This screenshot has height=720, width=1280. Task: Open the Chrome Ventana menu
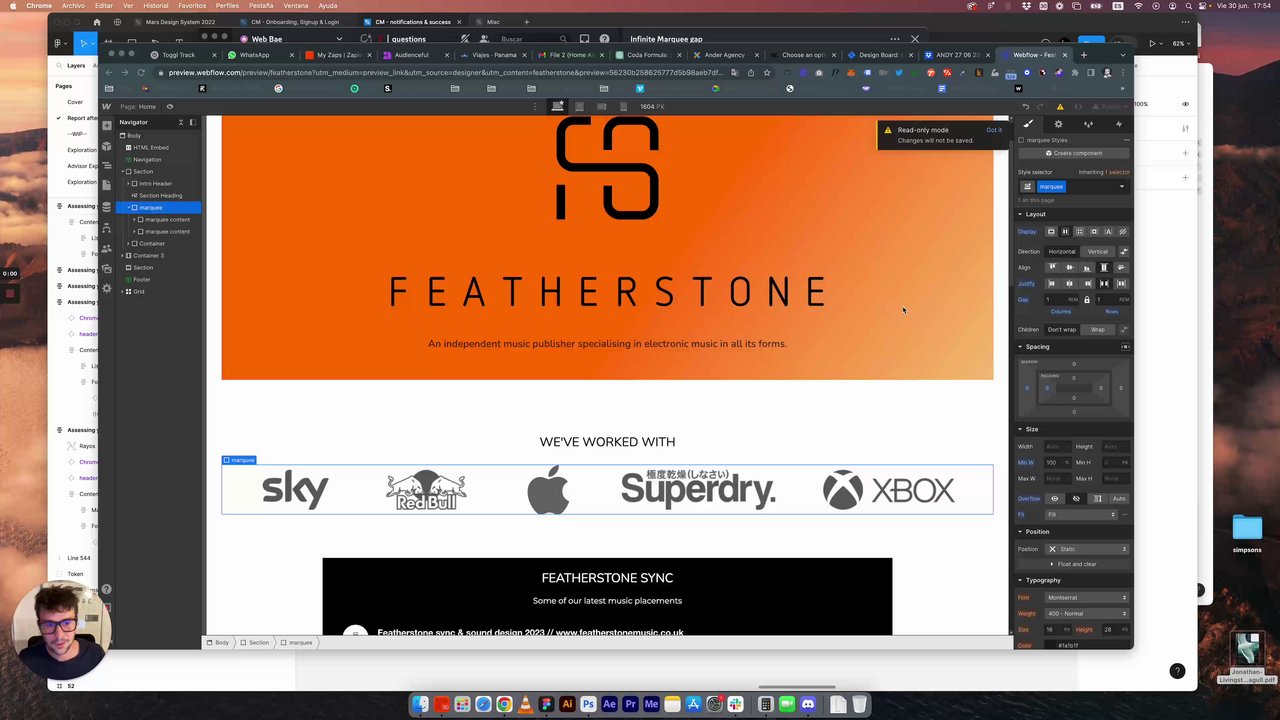pos(296,6)
